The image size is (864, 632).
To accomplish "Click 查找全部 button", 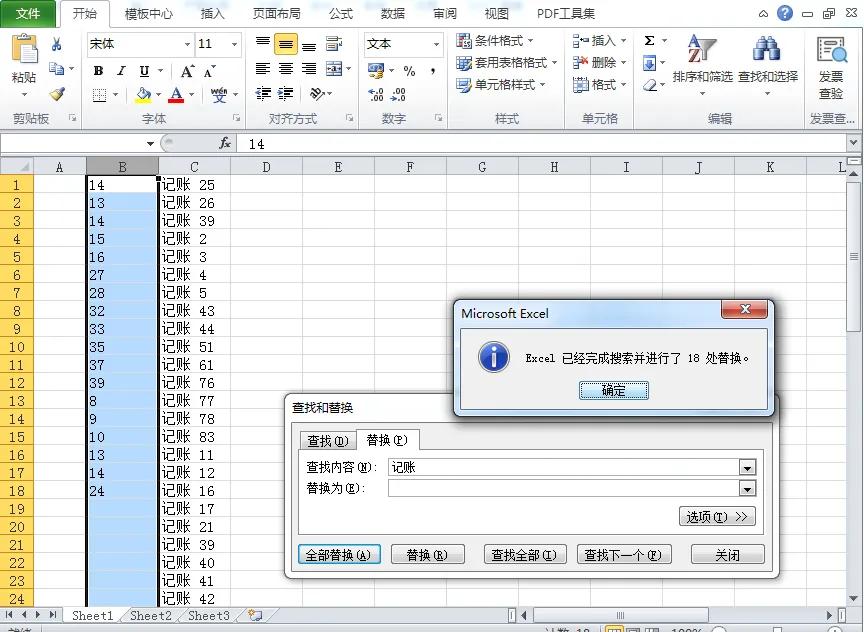I will (524, 554).
